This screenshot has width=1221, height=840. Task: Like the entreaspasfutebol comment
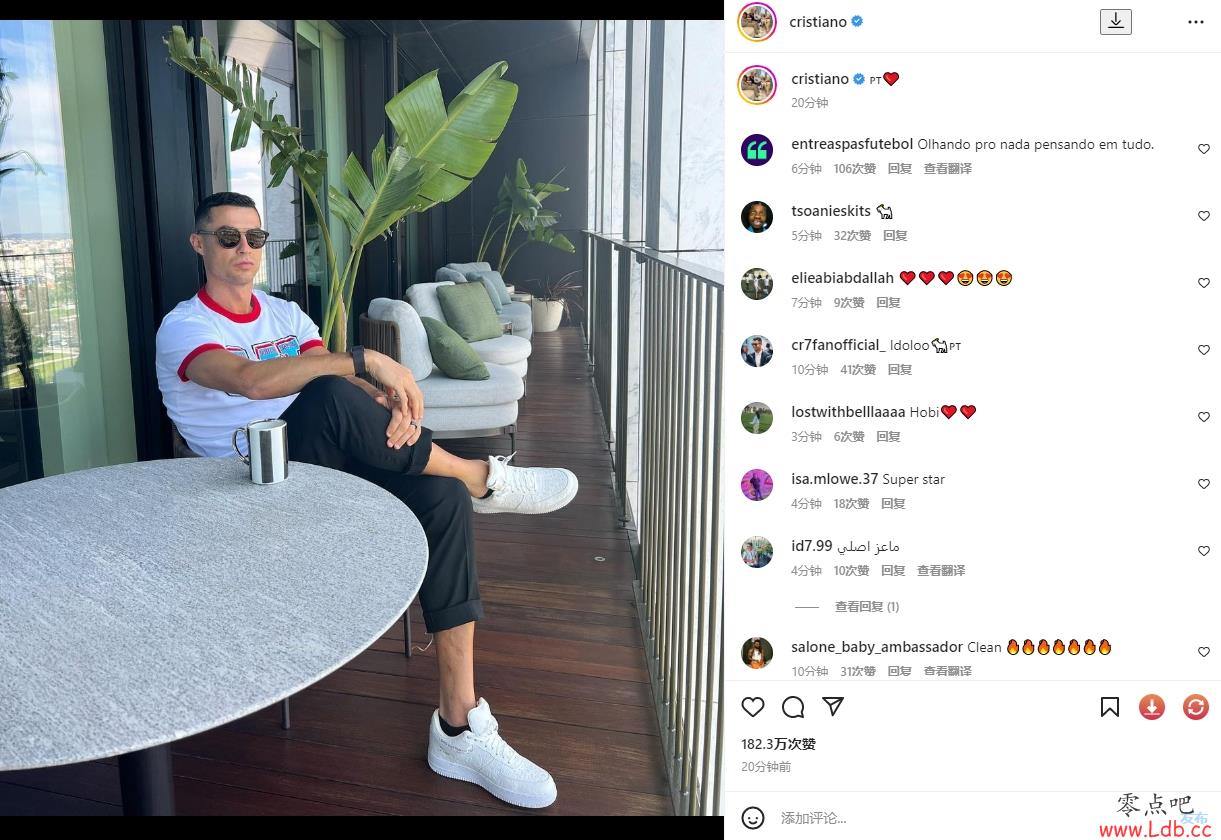[x=1204, y=149]
